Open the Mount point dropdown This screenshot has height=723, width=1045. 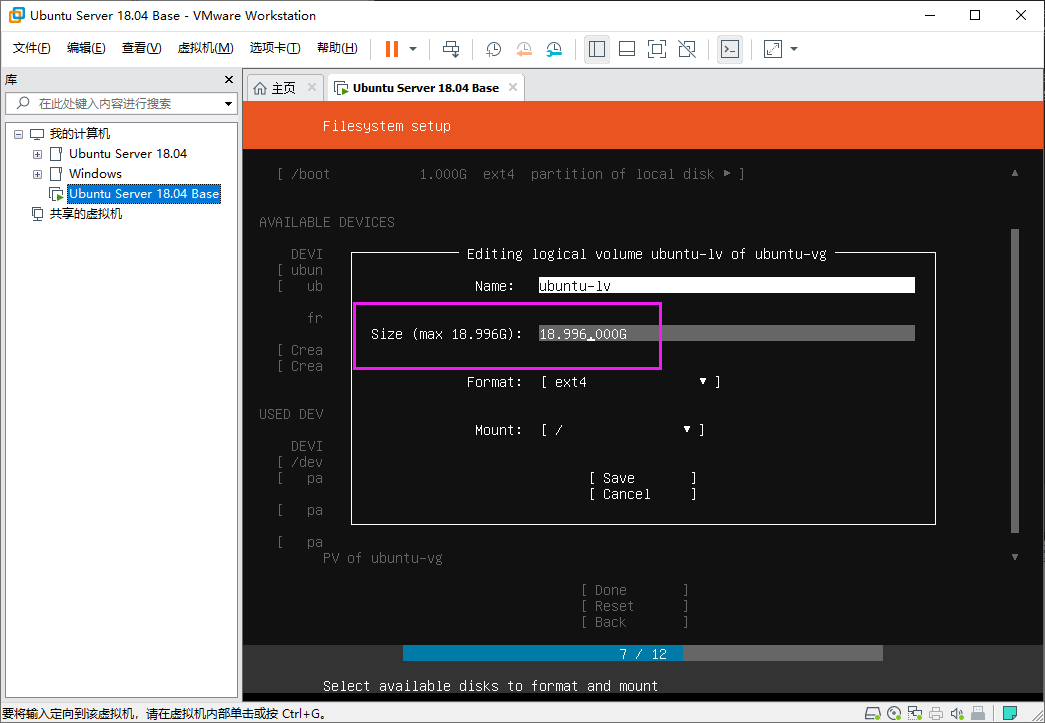(x=623, y=430)
